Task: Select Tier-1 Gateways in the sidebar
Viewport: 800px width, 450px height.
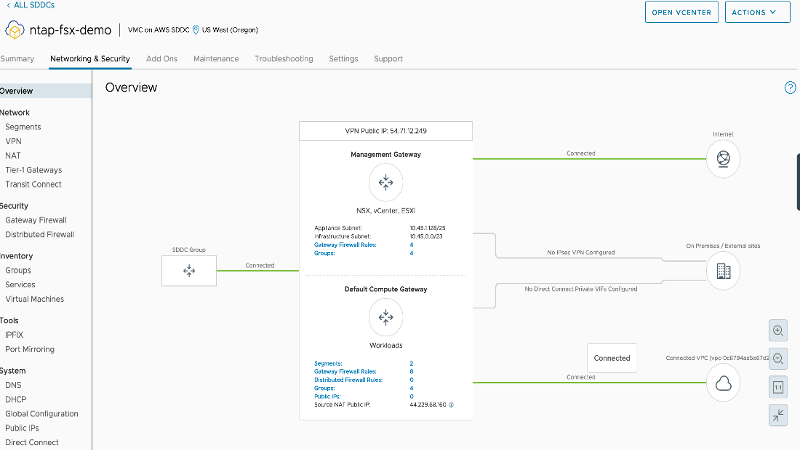Action: (33, 170)
